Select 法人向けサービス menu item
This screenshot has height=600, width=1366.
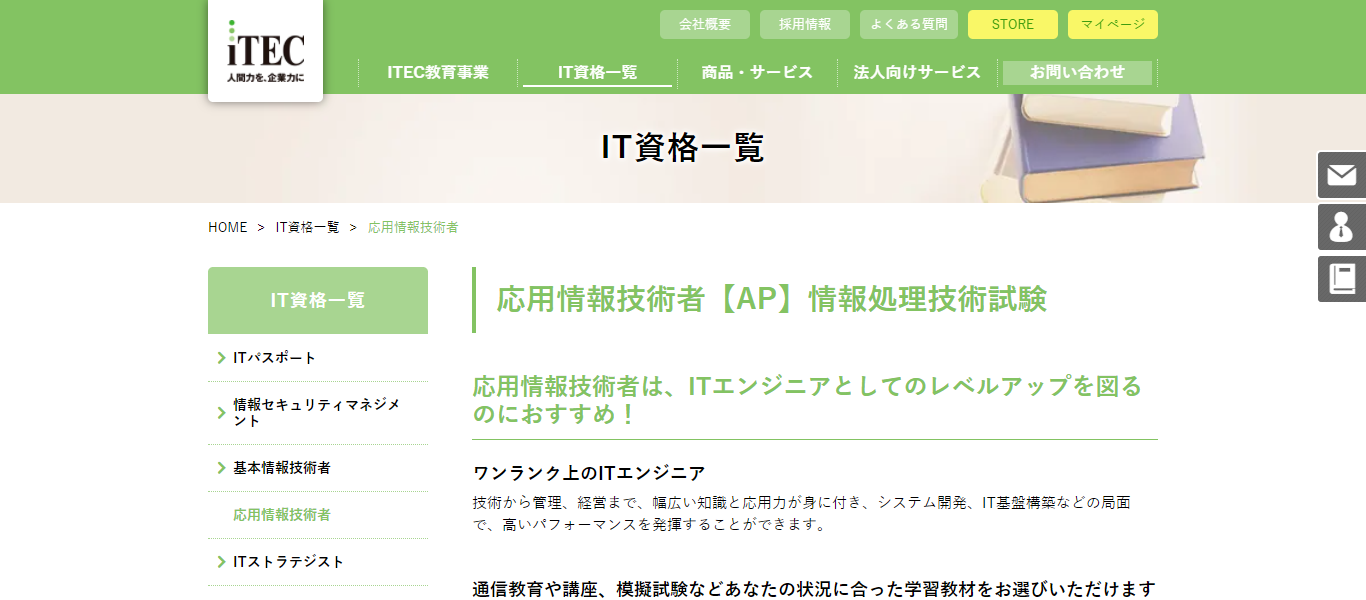point(917,73)
